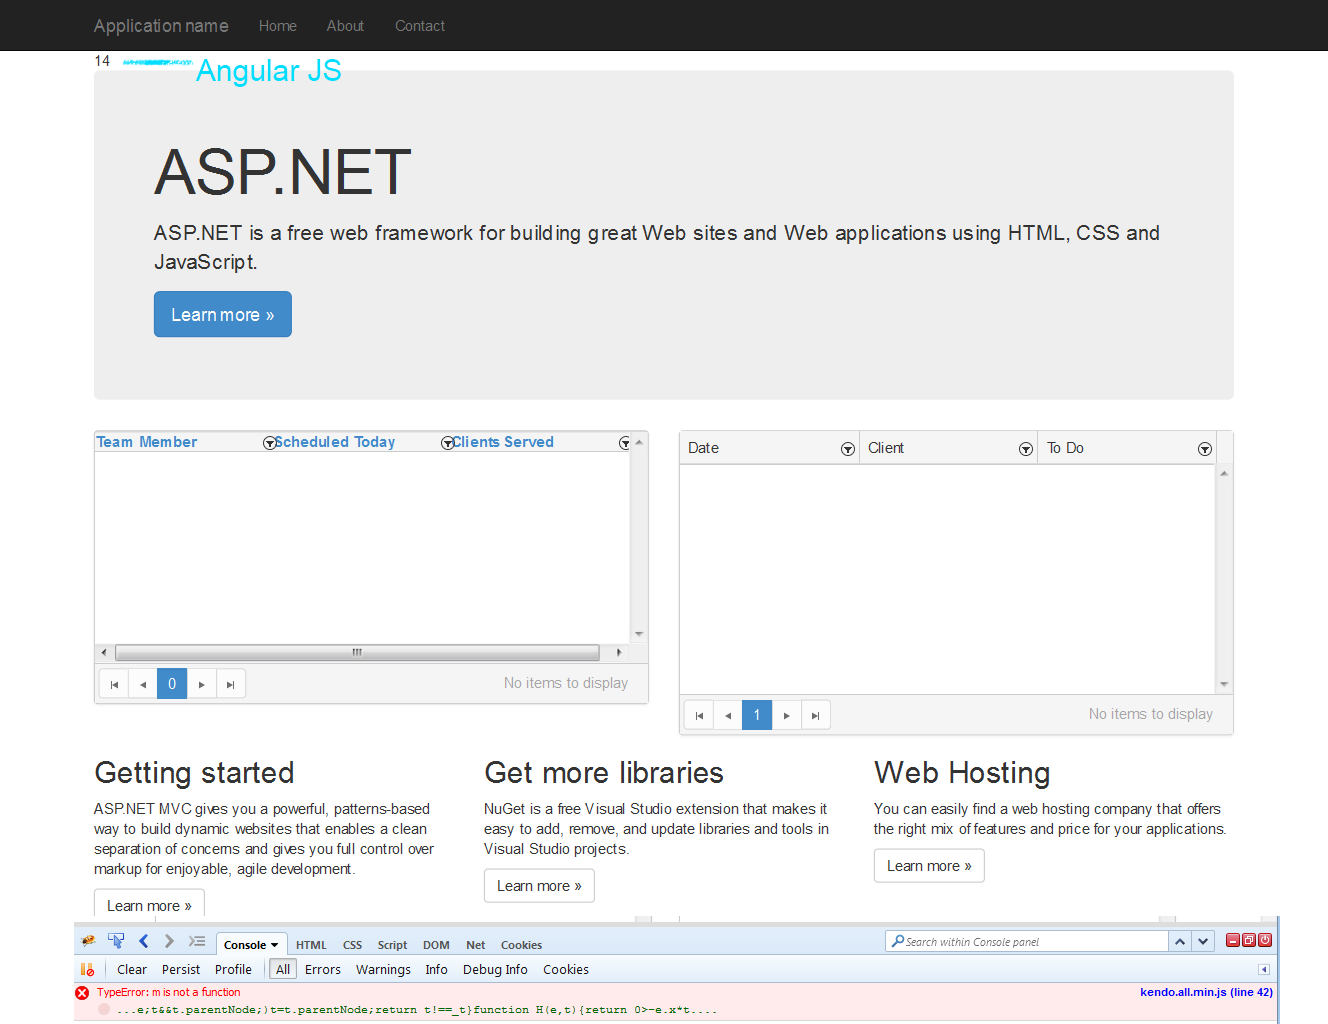Click the Application name brand link
This screenshot has width=1328, height=1024.
(x=161, y=26)
